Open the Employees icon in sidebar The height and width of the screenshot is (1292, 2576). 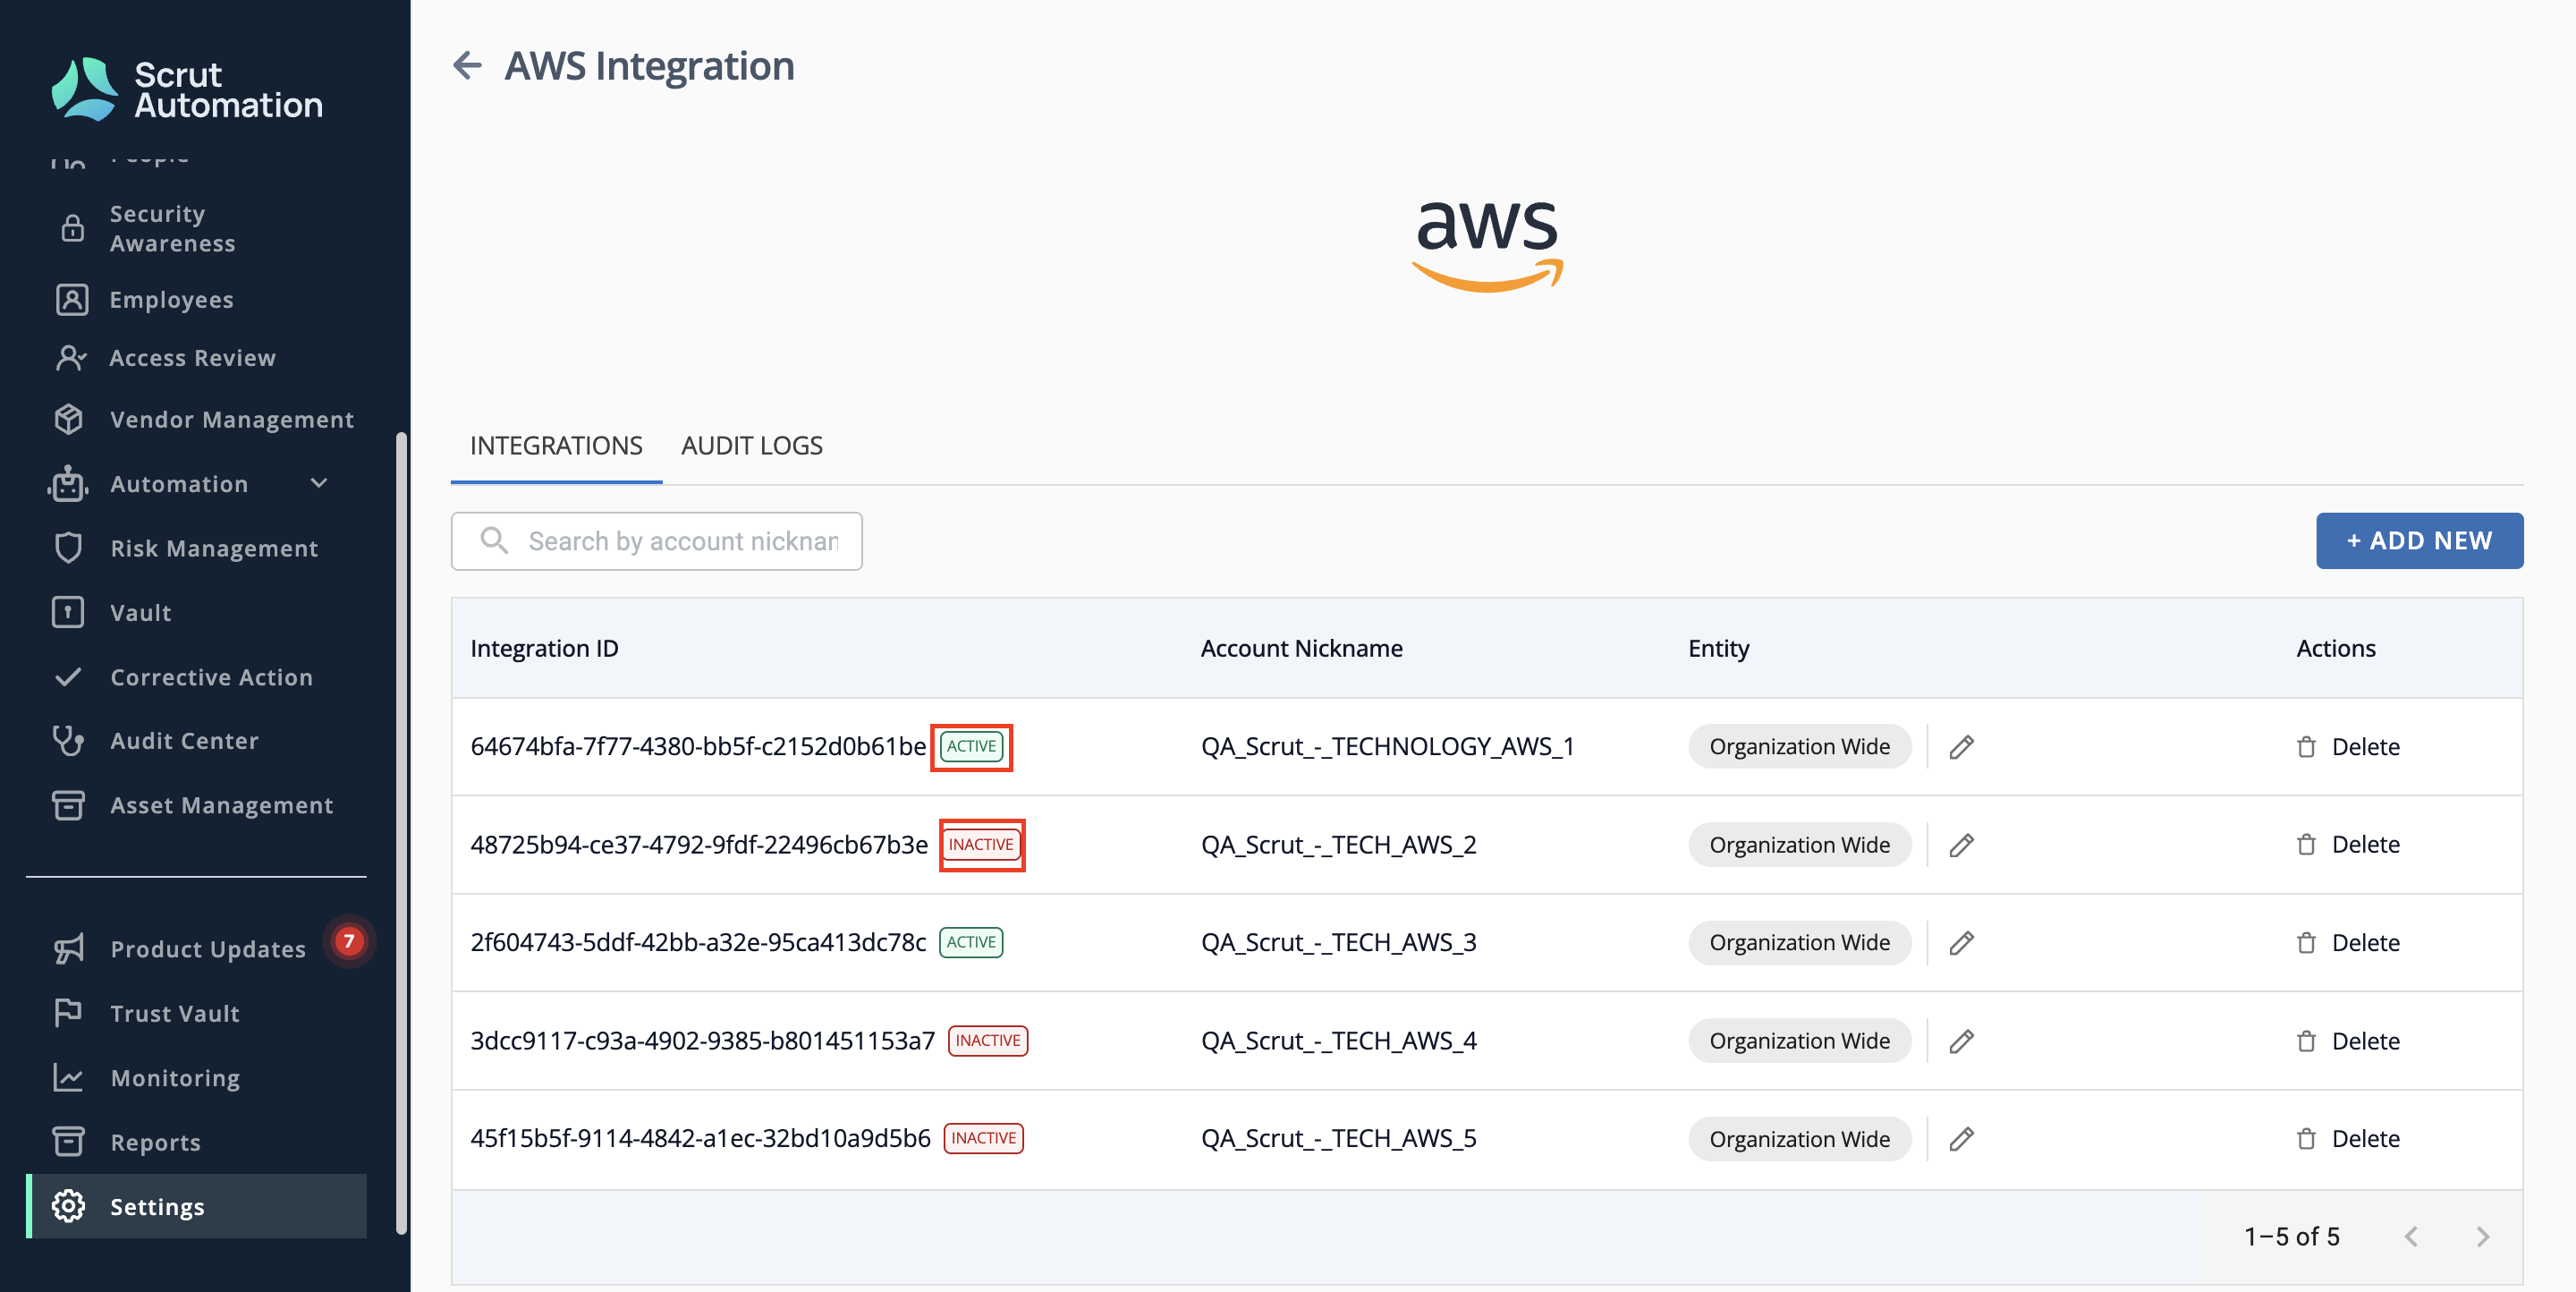click(72, 300)
